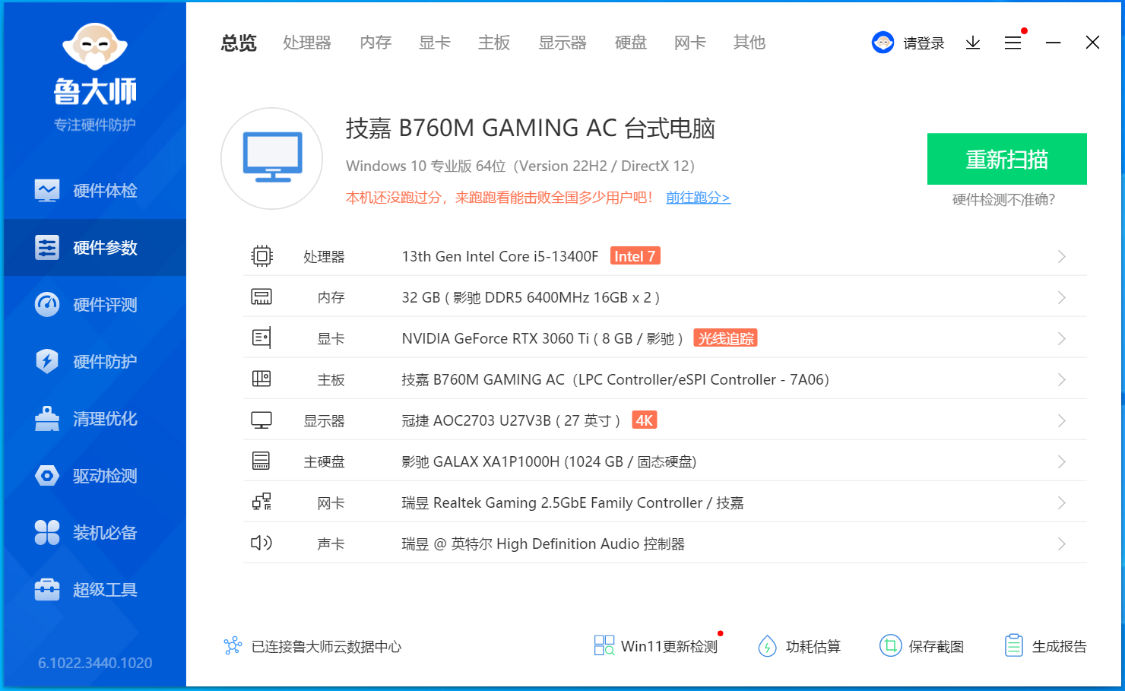
Task: Click version number 6.1022.3440.1020
Action: [x=95, y=662]
